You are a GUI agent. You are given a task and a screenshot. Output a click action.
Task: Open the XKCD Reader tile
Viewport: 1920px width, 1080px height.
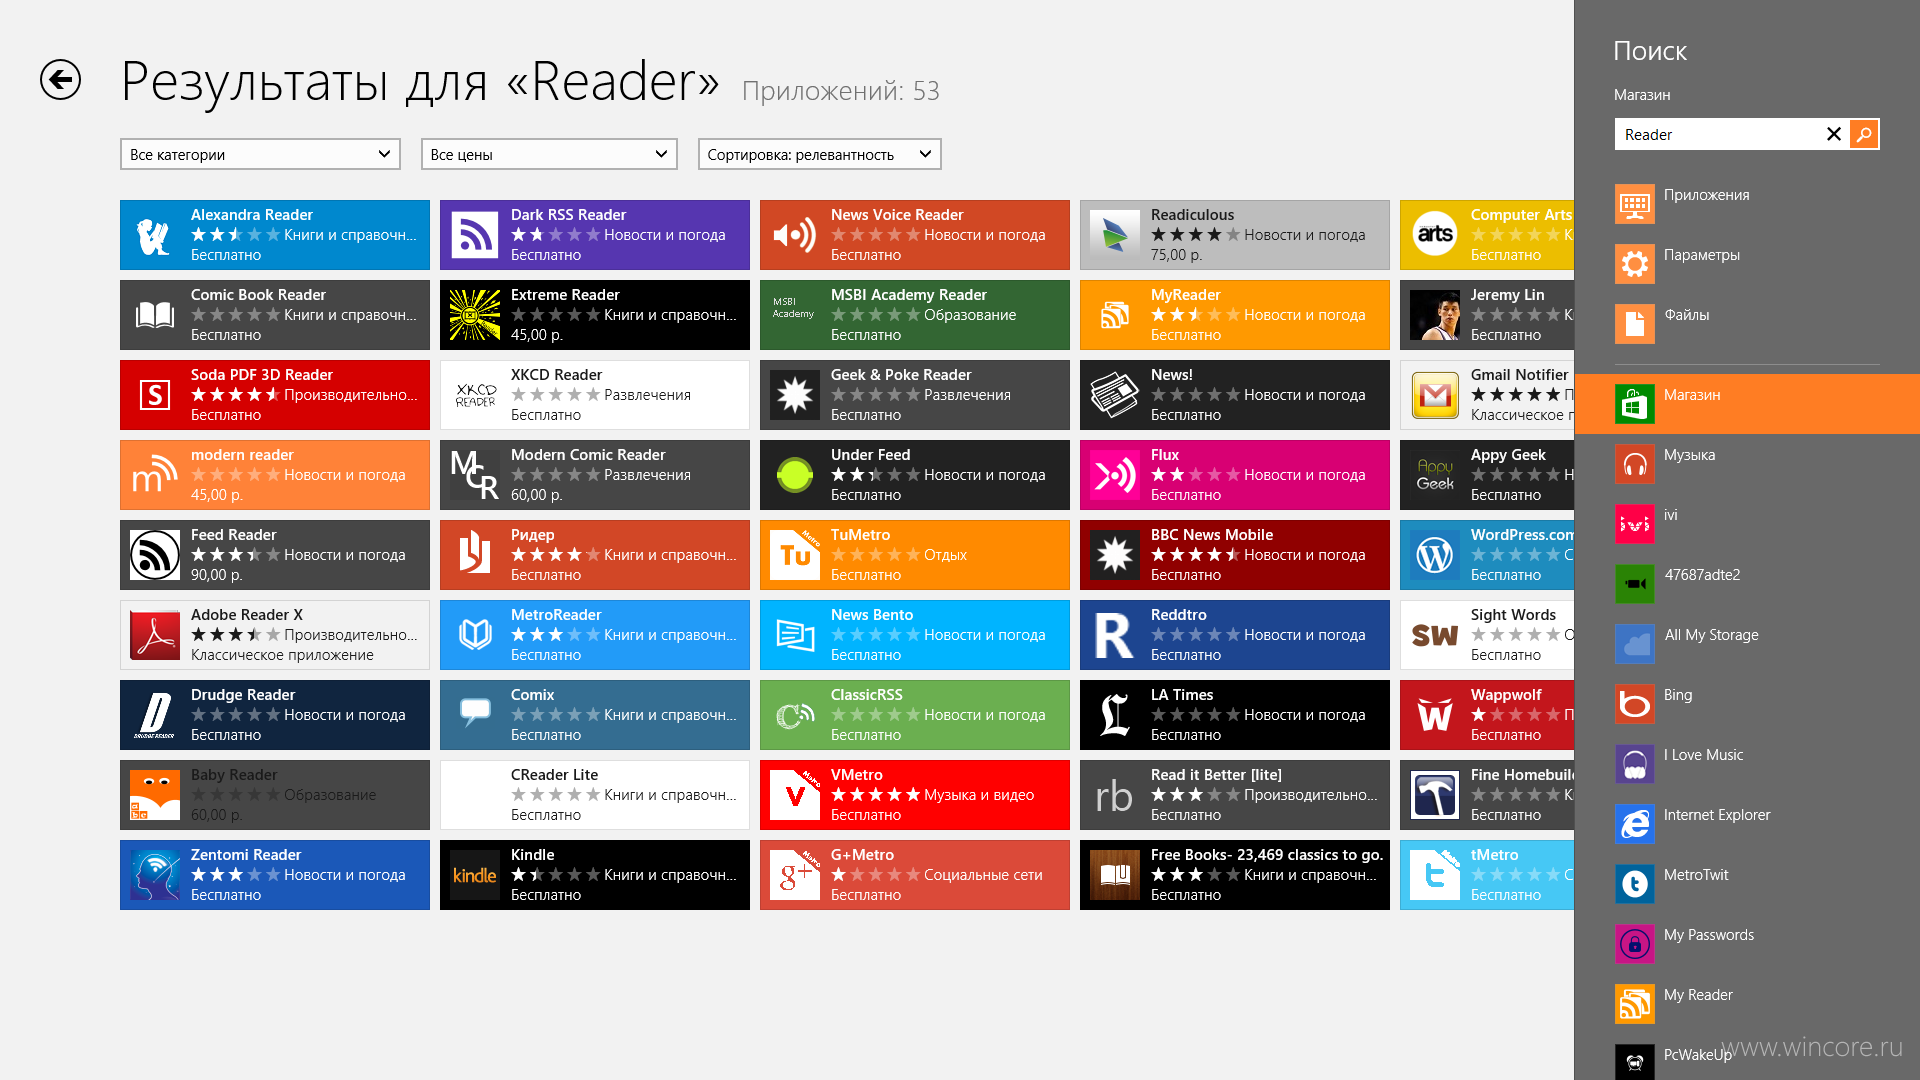[x=595, y=395]
